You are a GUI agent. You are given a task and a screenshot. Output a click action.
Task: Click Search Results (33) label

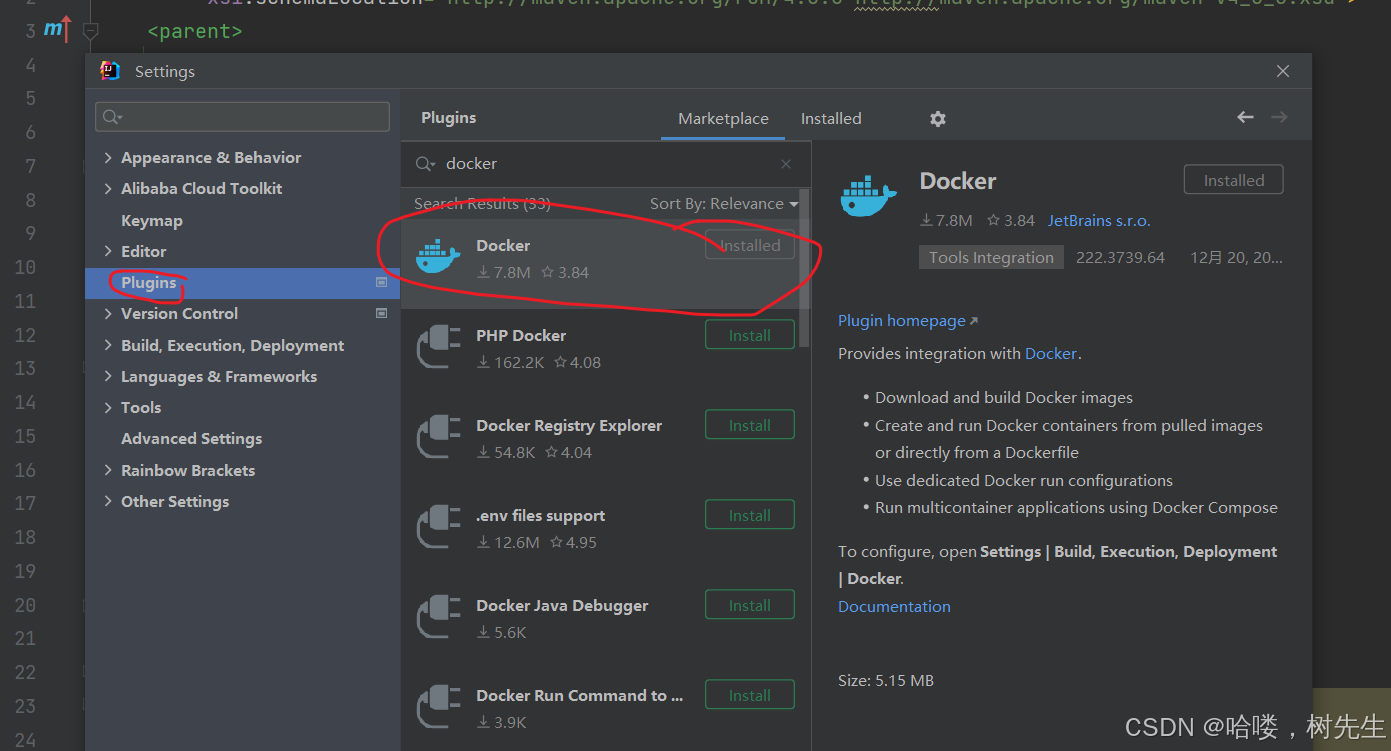[x=482, y=204]
